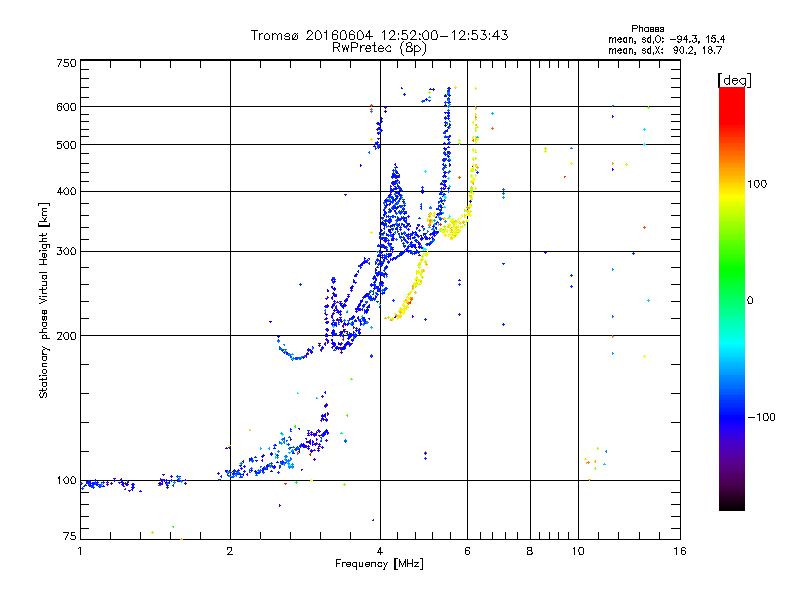Click the x-axis tick label '10'
This screenshot has height=600, width=800.
(578, 551)
